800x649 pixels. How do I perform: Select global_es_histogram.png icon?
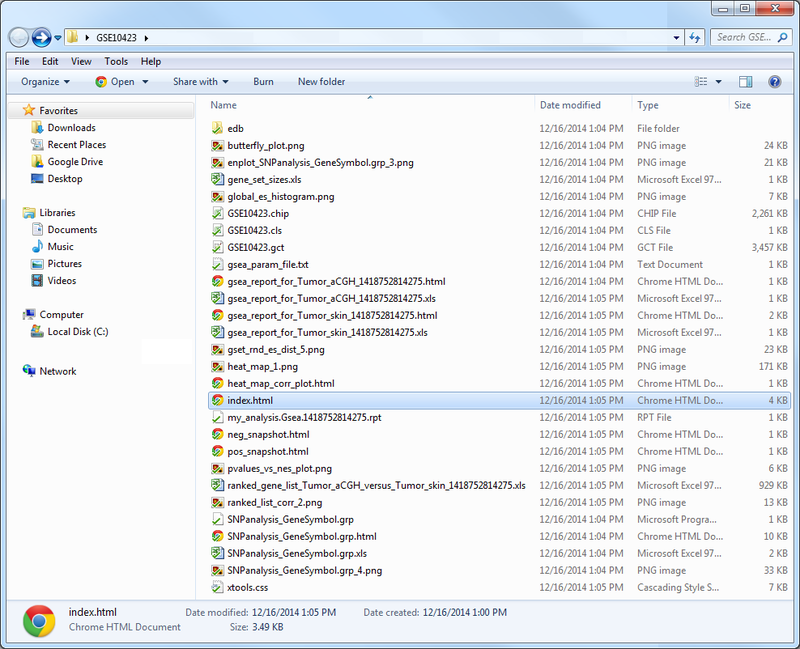pos(217,196)
